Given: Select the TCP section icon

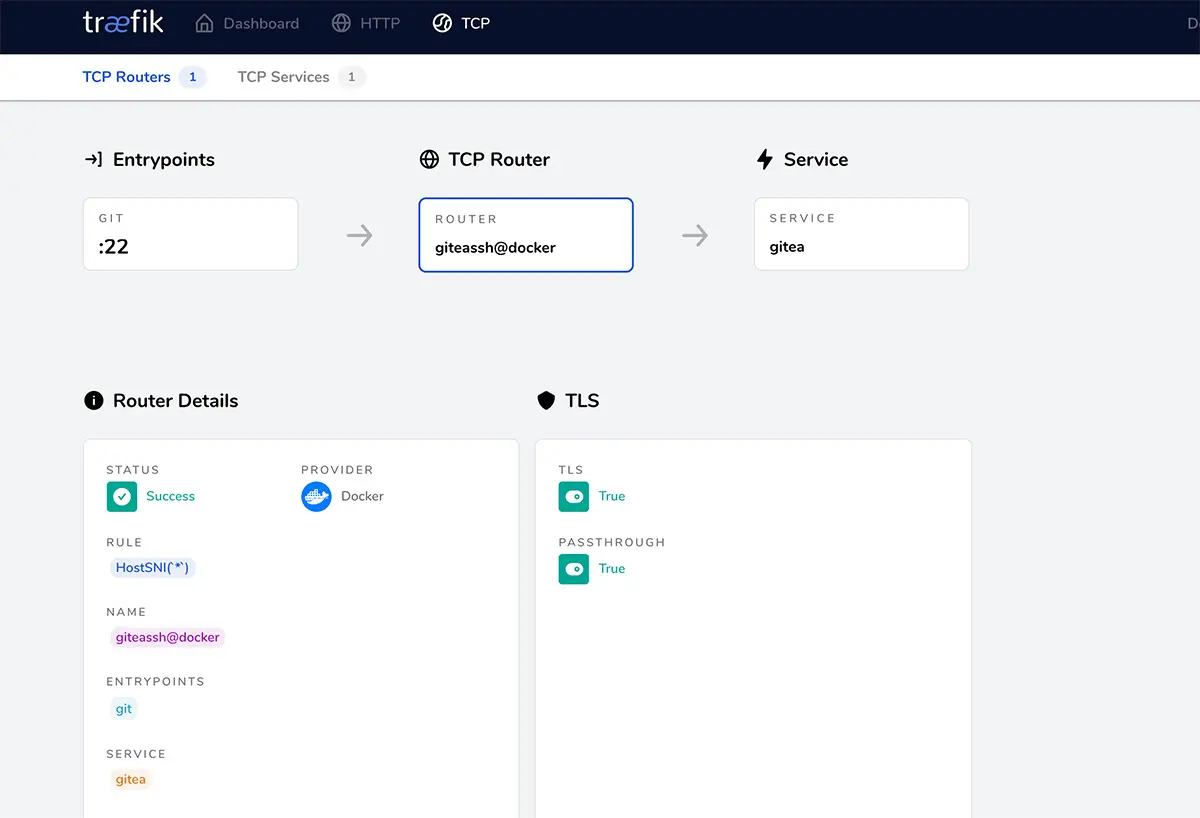Looking at the screenshot, I should coord(440,22).
